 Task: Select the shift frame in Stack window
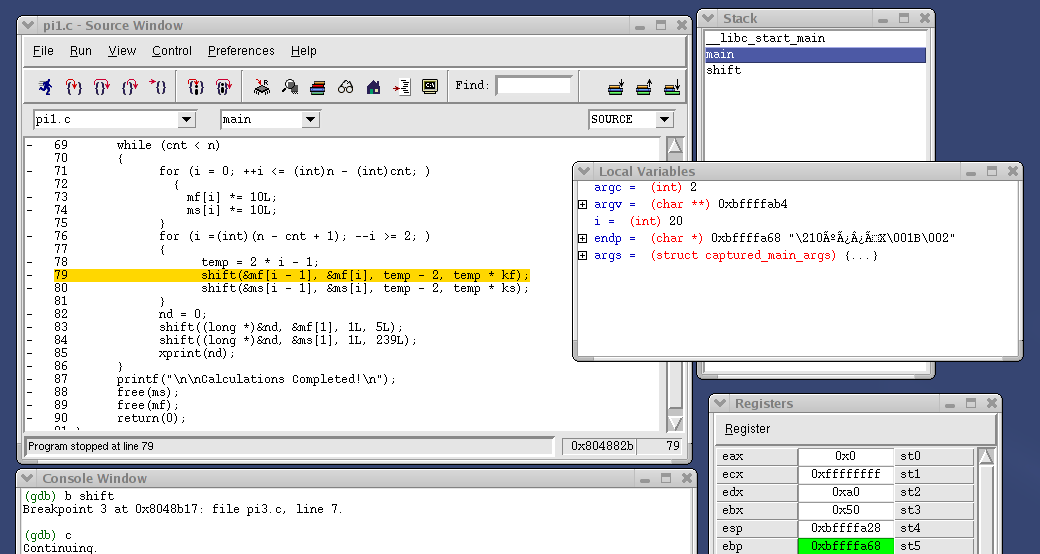pyautogui.click(x=816, y=70)
